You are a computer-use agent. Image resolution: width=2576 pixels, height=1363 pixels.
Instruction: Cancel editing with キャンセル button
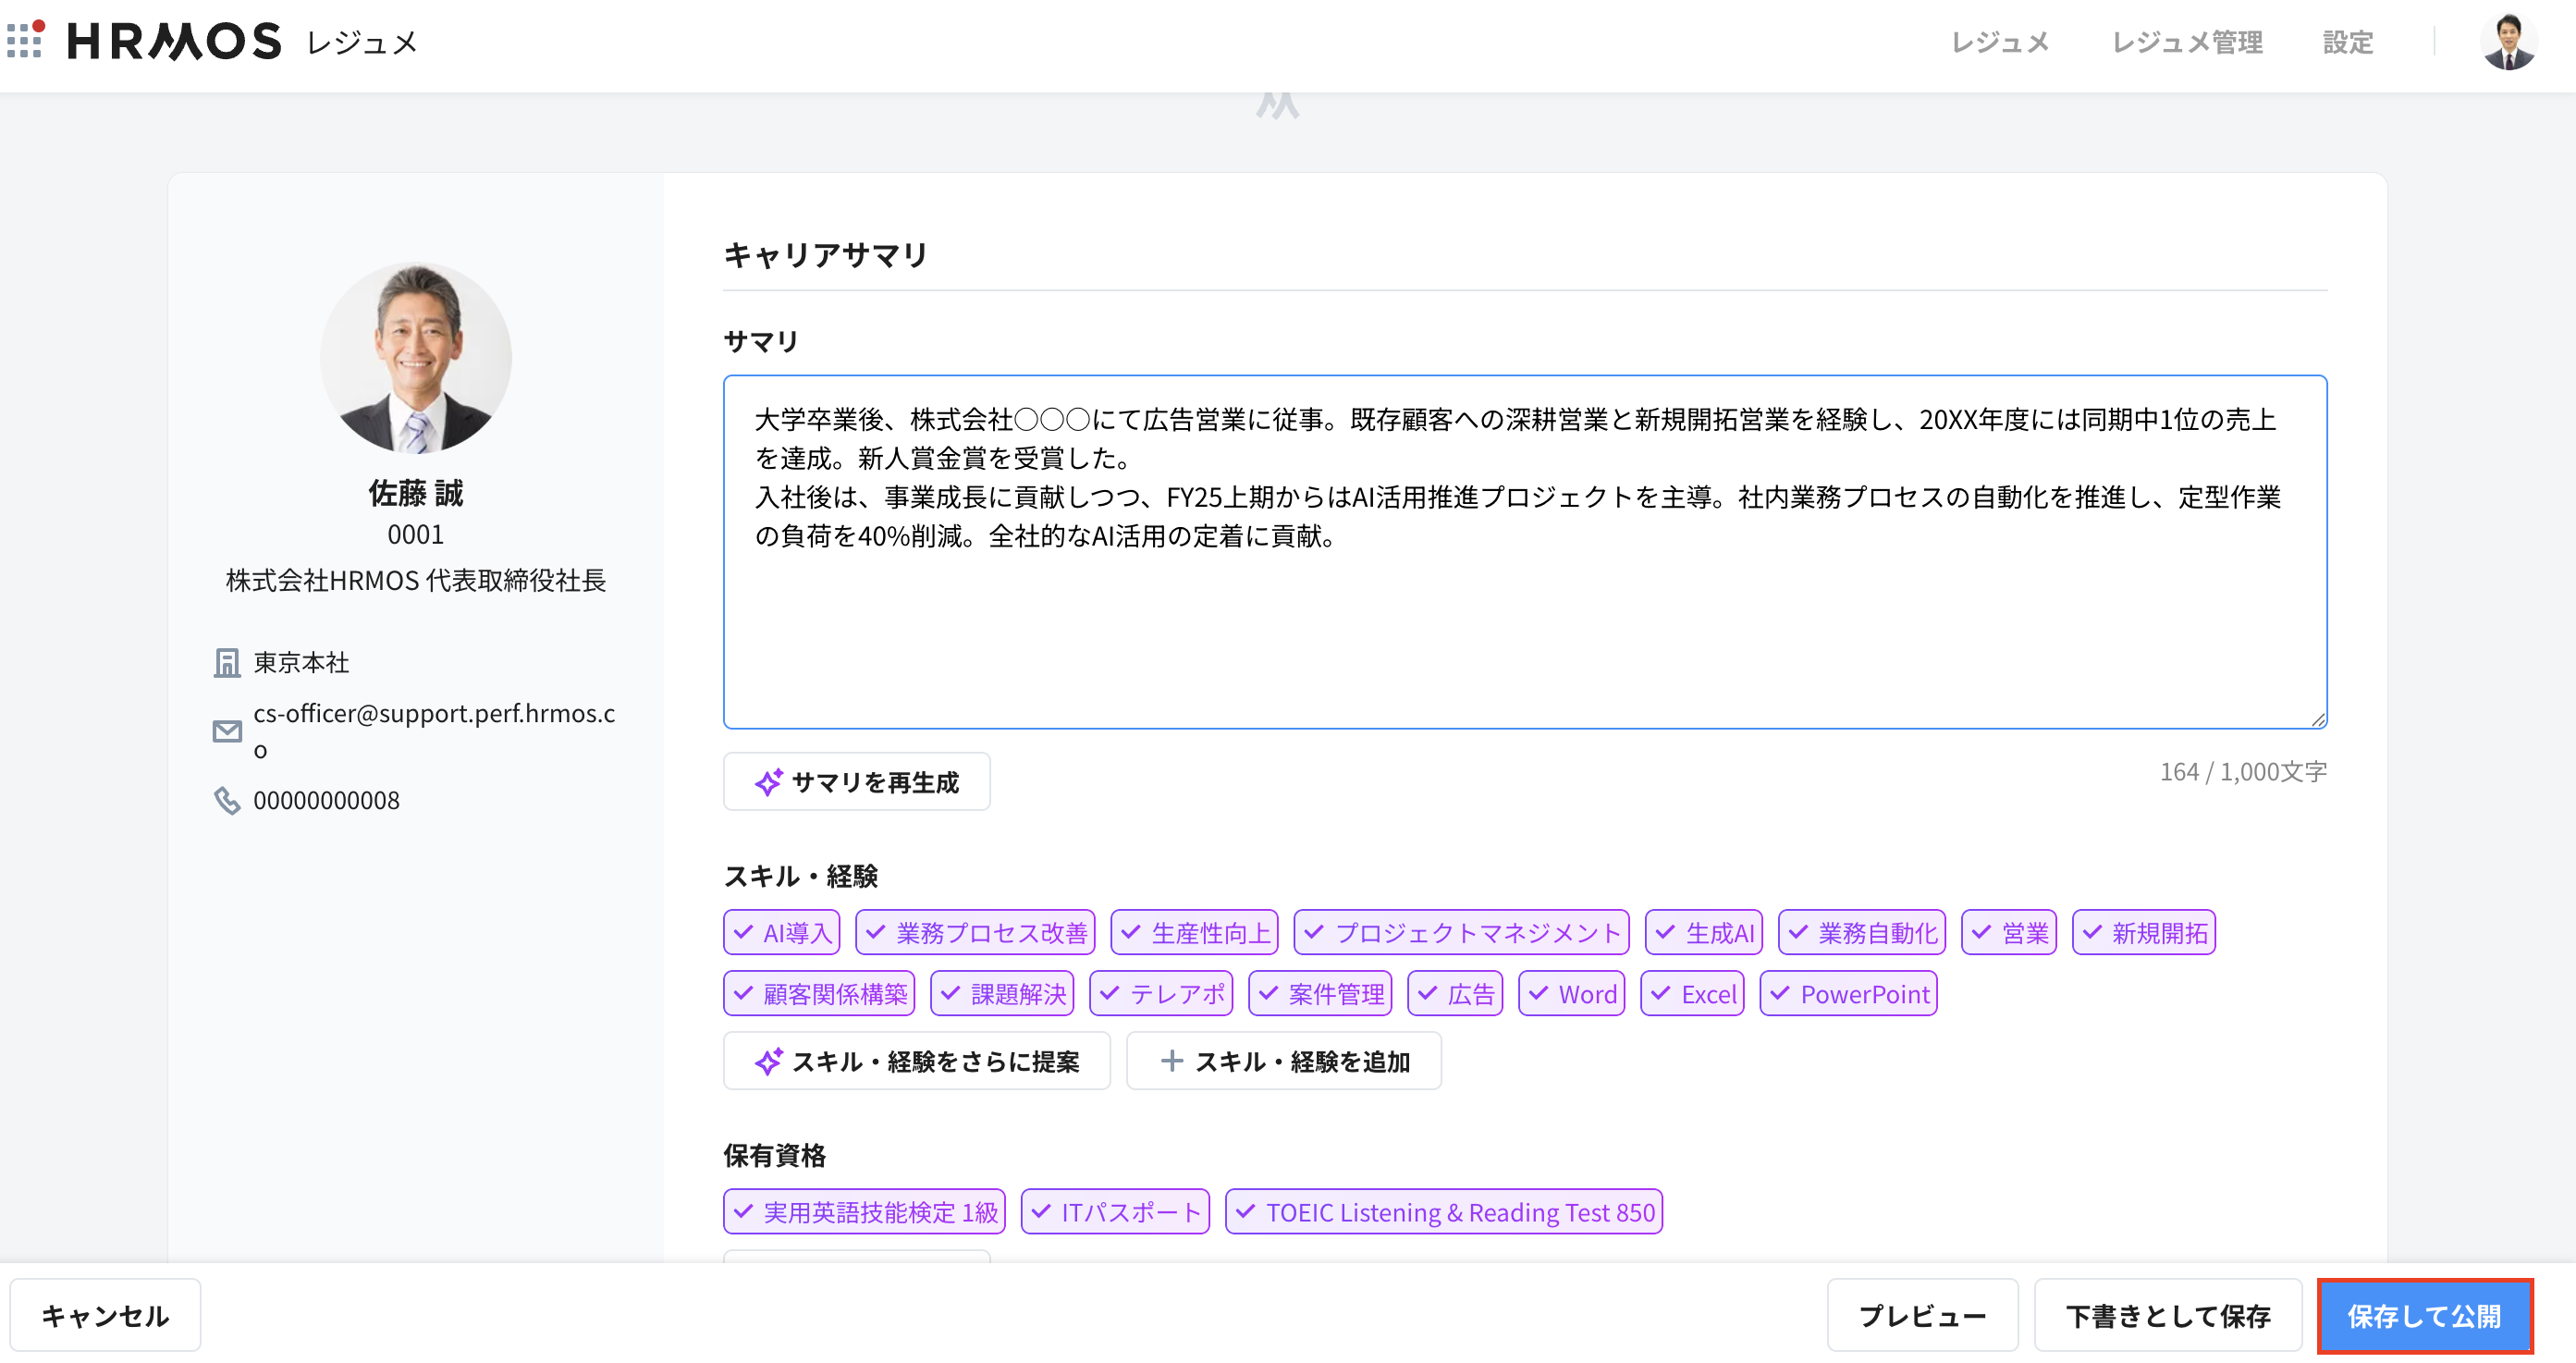[x=104, y=1315]
